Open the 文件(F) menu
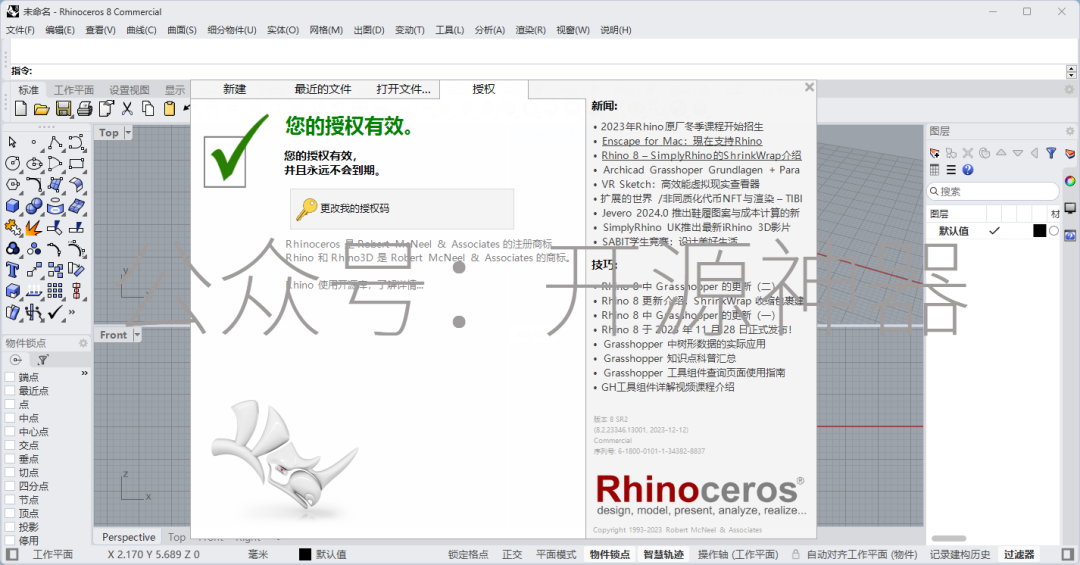 pos(20,30)
